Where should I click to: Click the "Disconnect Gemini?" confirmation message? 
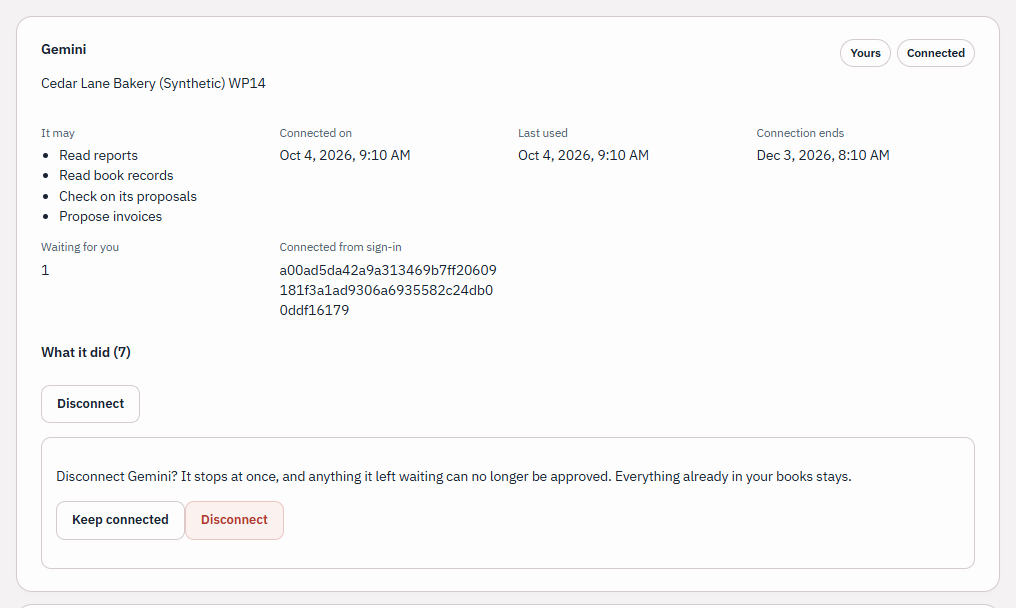coord(454,476)
